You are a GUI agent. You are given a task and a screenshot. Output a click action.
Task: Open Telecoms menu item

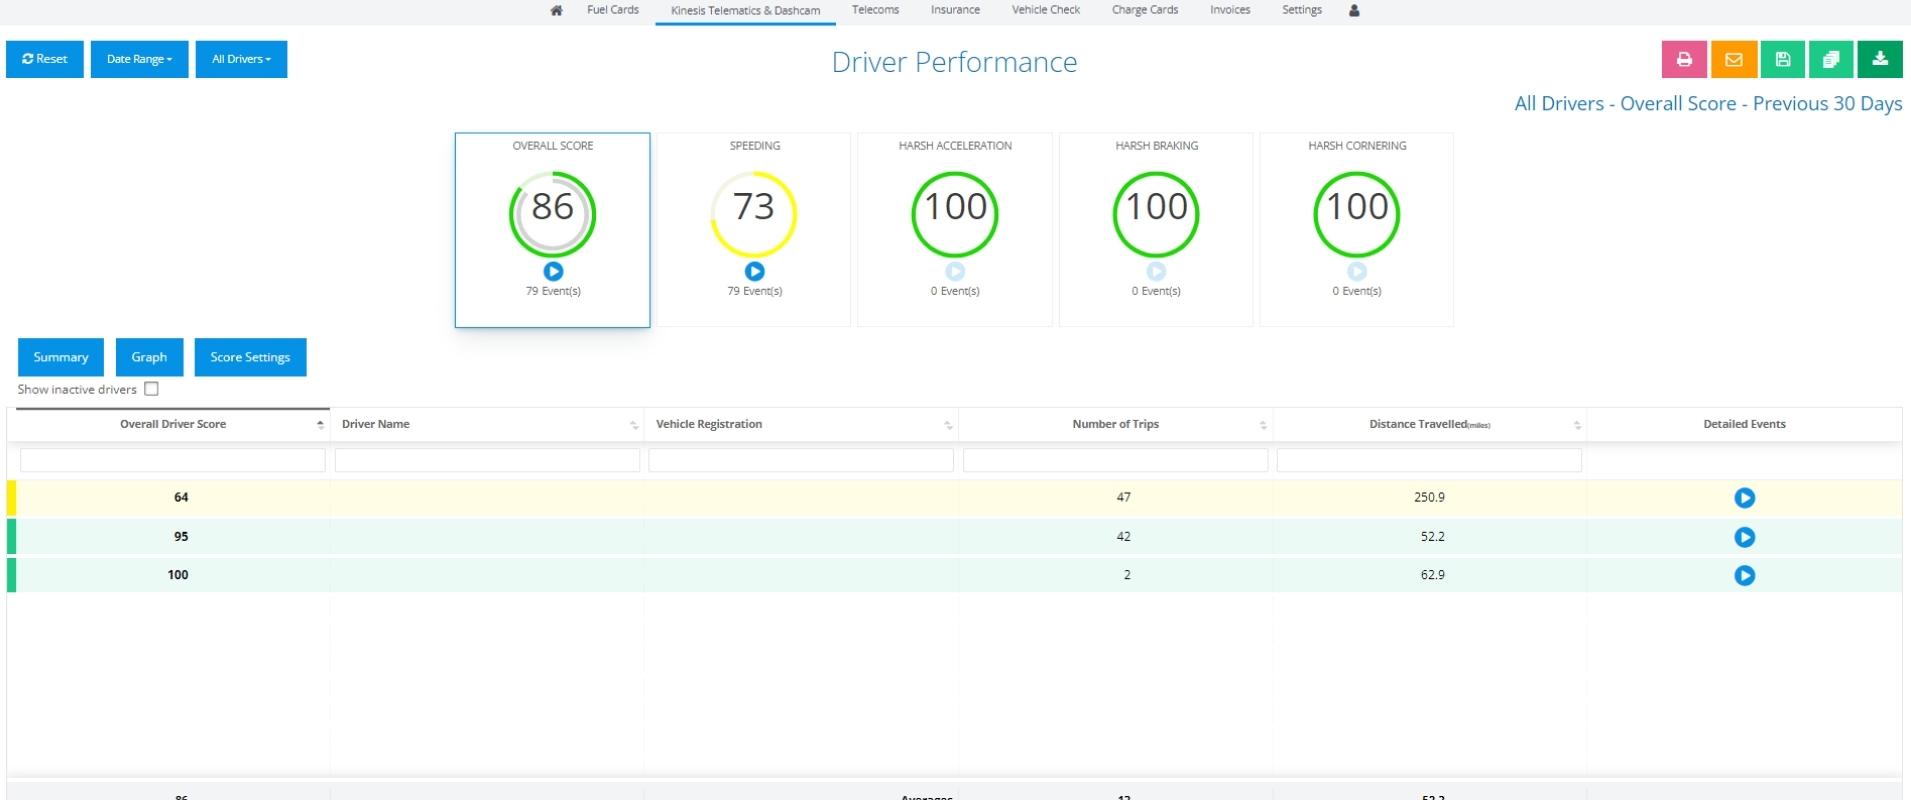click(875, 10)
